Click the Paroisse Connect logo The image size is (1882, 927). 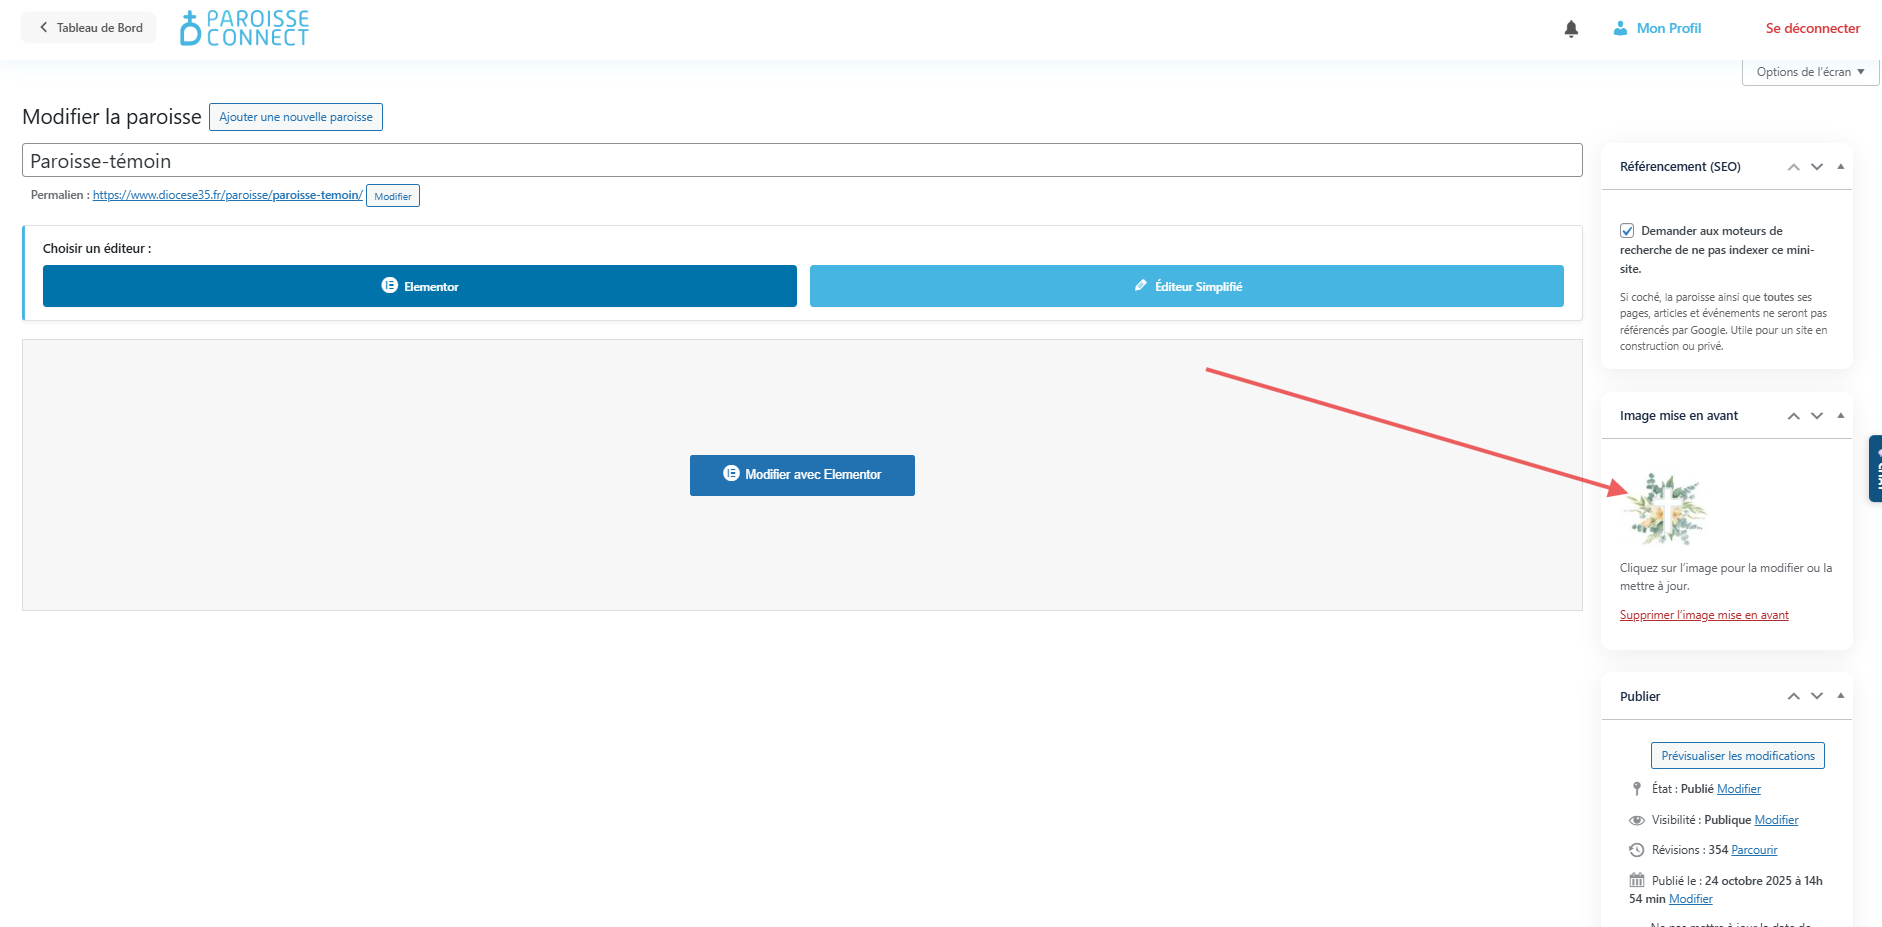point(245,28)
